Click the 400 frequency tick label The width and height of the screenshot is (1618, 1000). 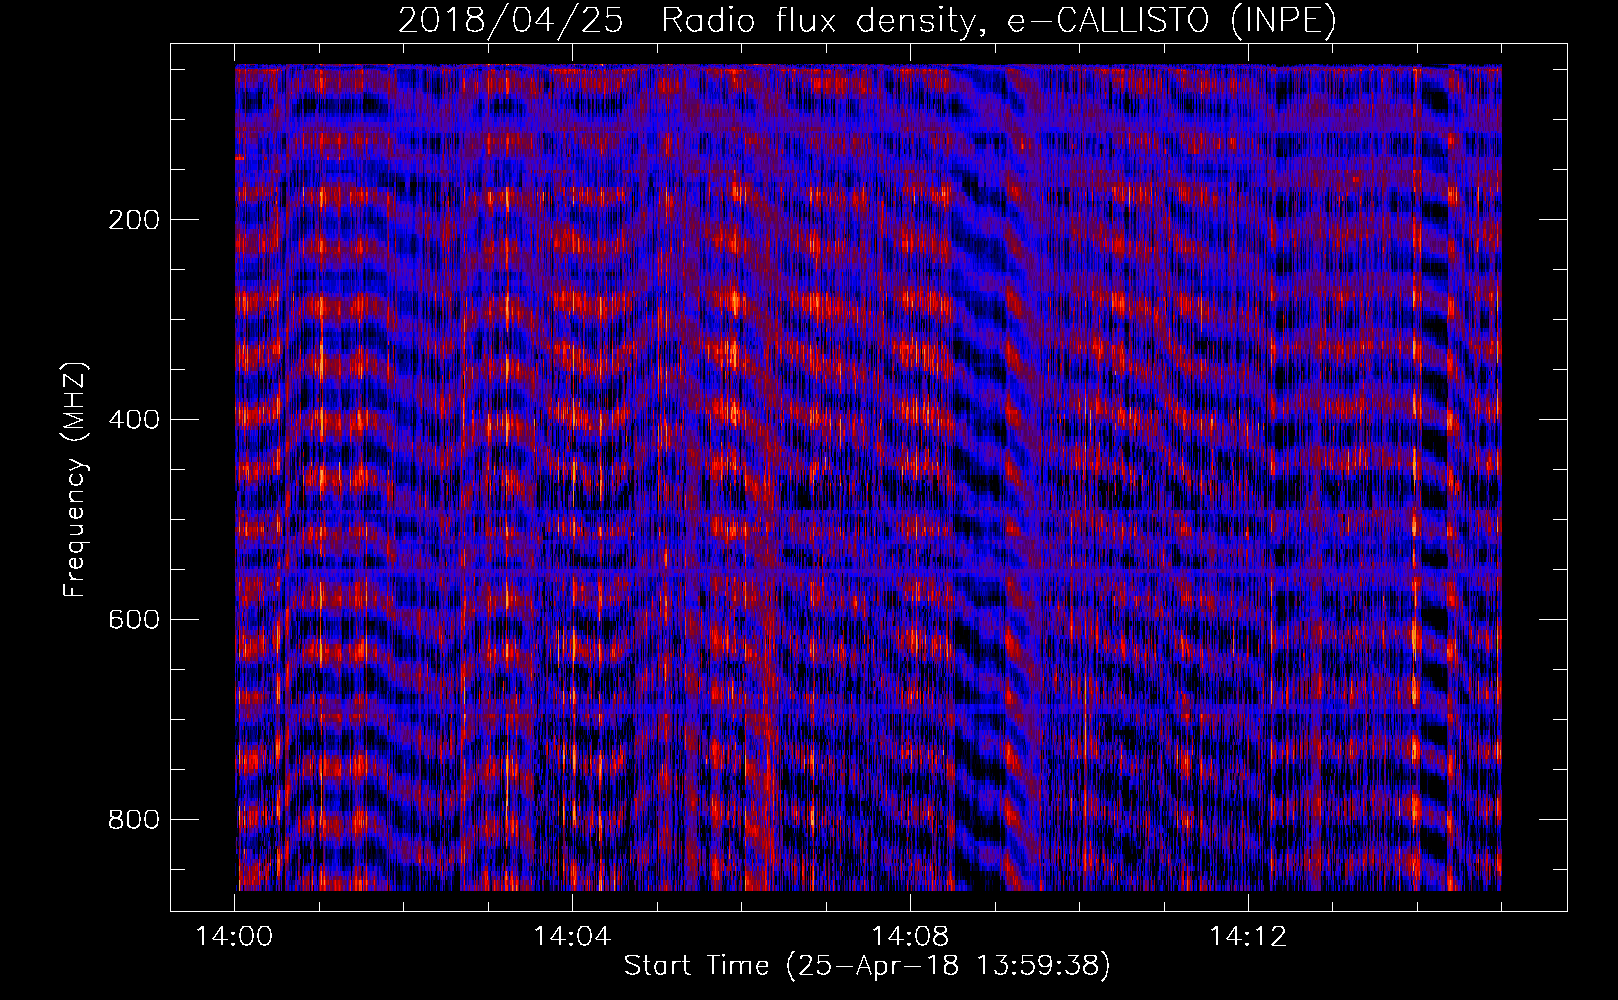[134, 420]
